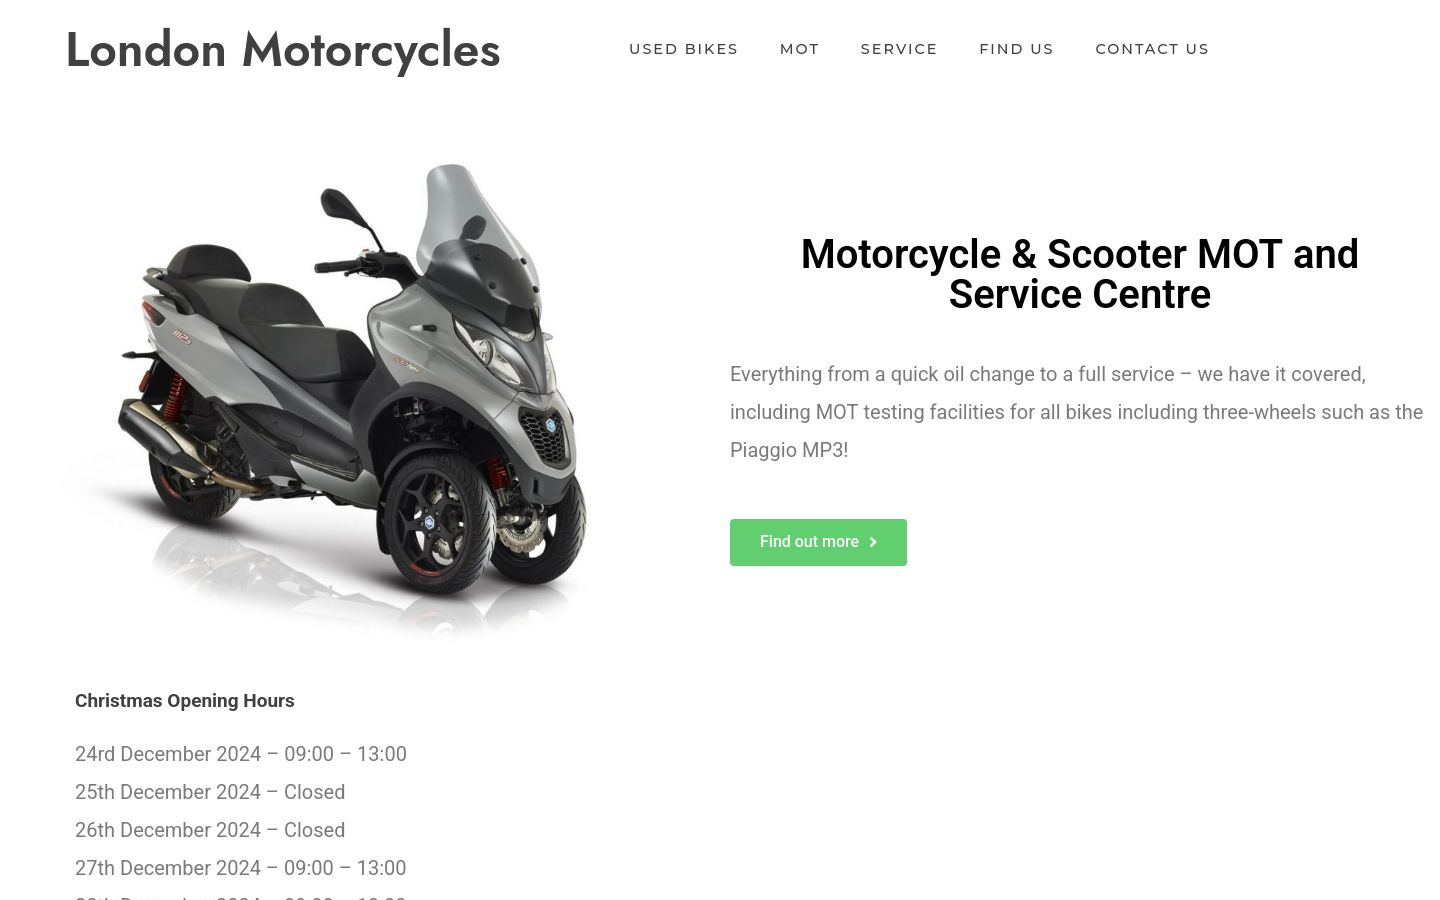1440x900 pixels.
Task: Open the Used Bikes menu item
Action: (x=684, y=49)
